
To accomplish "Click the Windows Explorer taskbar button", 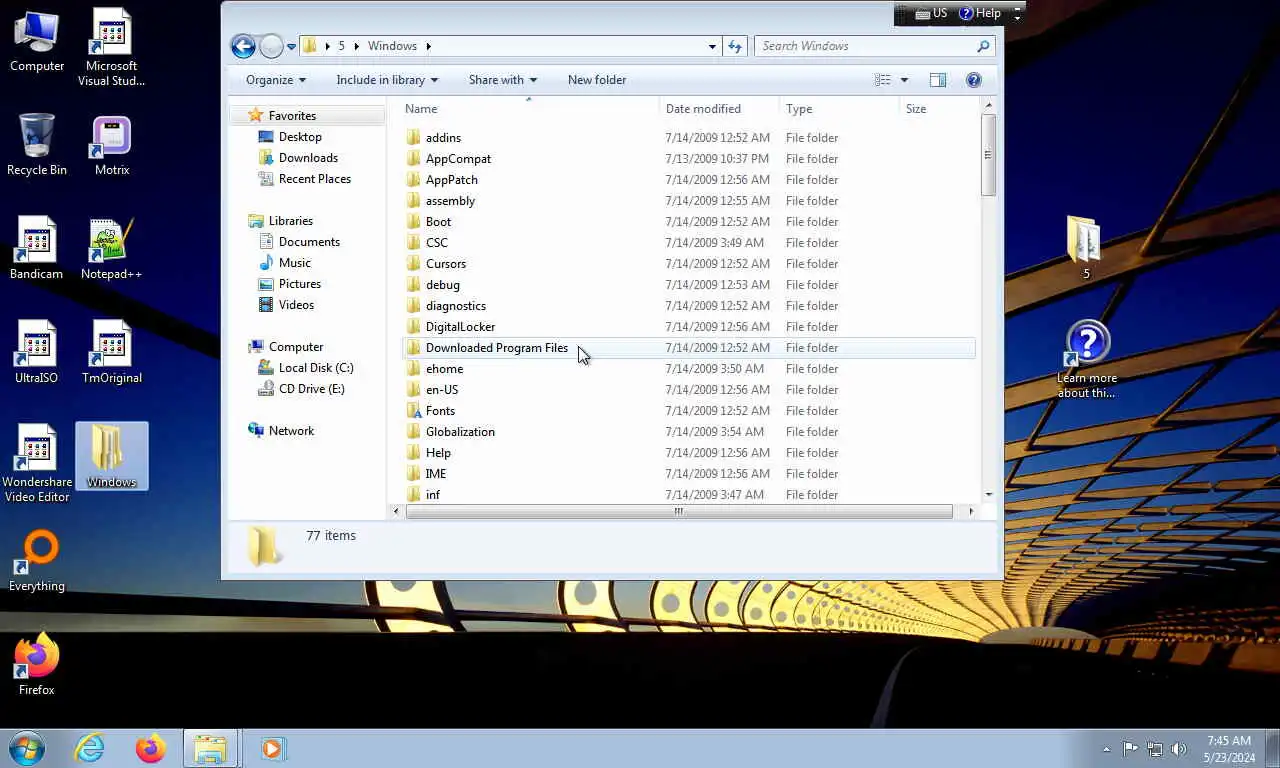I will point(211,748).
